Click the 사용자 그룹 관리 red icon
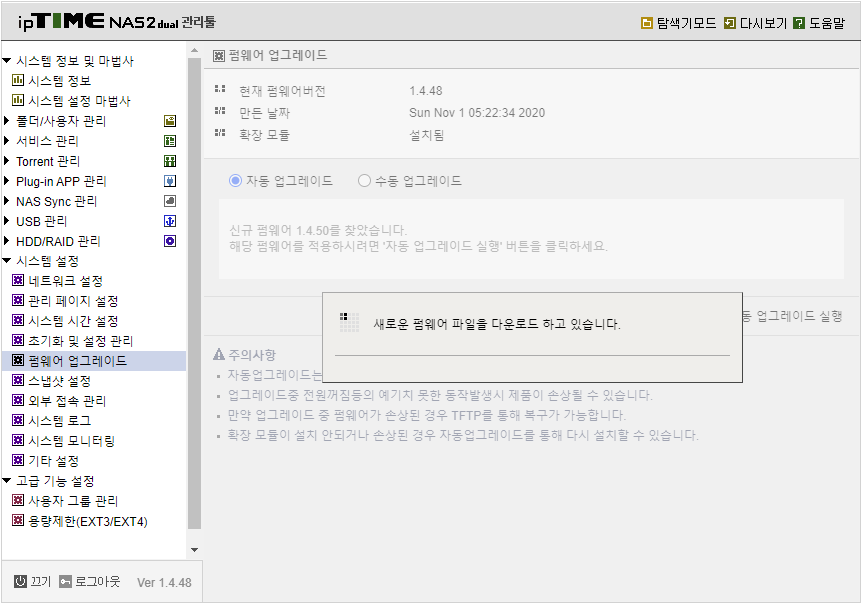 (18, 500)
